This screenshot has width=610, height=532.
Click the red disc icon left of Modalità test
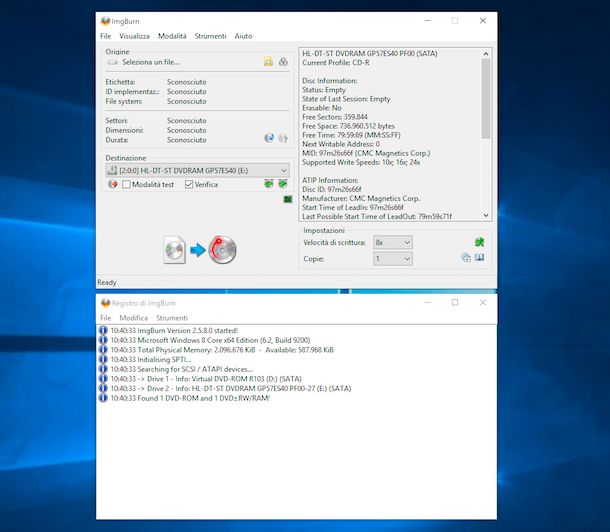(113, 184)
